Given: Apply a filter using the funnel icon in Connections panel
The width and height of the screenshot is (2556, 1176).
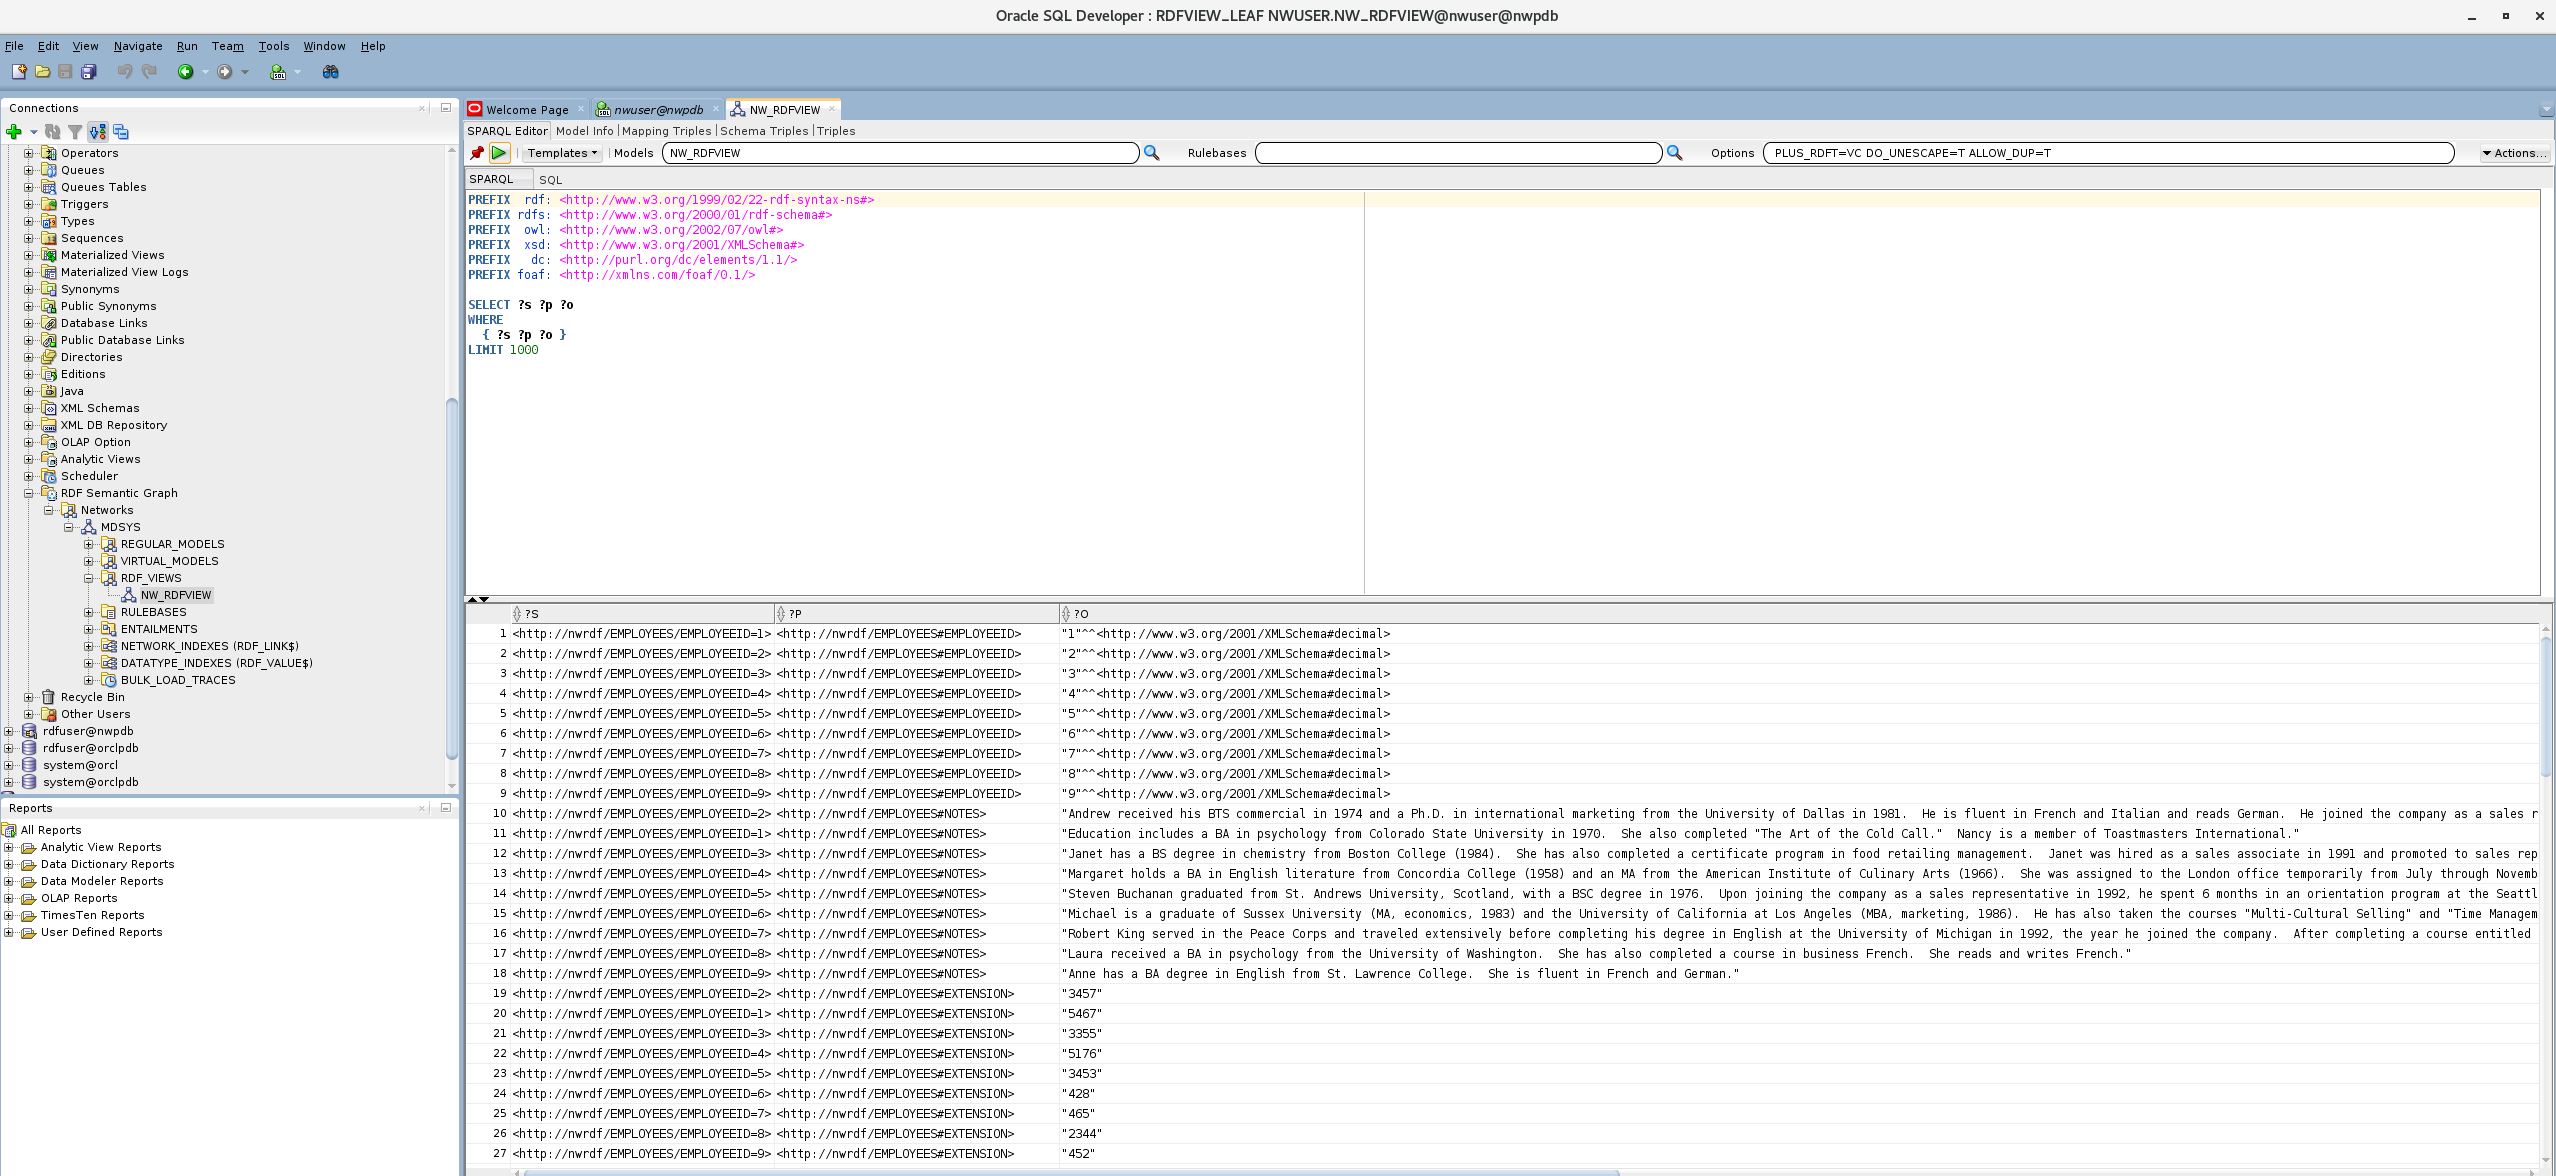Looking at the screenshot, I should (x=76, y=131).
